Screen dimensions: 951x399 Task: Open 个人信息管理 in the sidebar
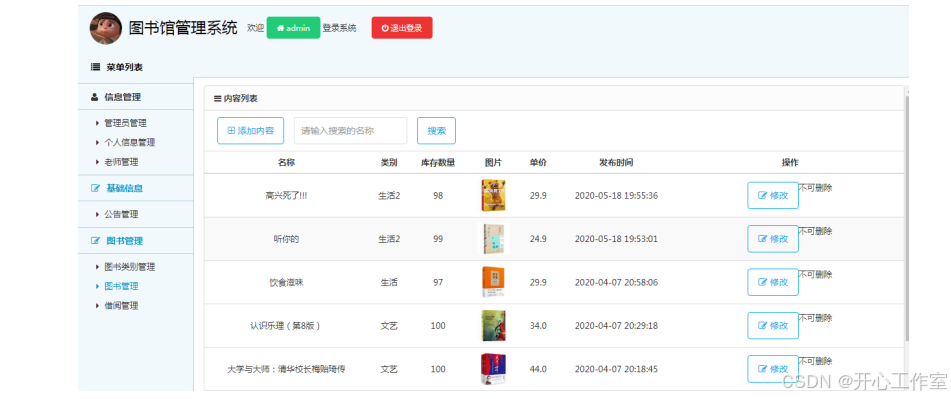129,142
